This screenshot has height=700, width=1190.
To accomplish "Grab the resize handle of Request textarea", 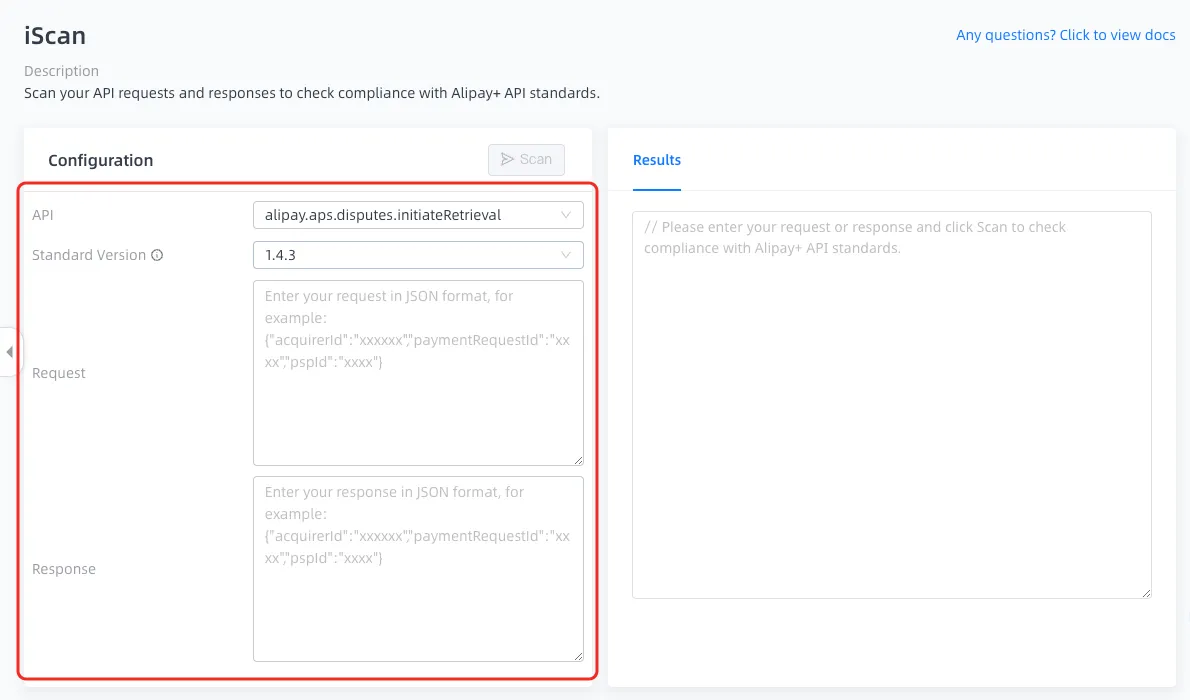I will 577,459.
